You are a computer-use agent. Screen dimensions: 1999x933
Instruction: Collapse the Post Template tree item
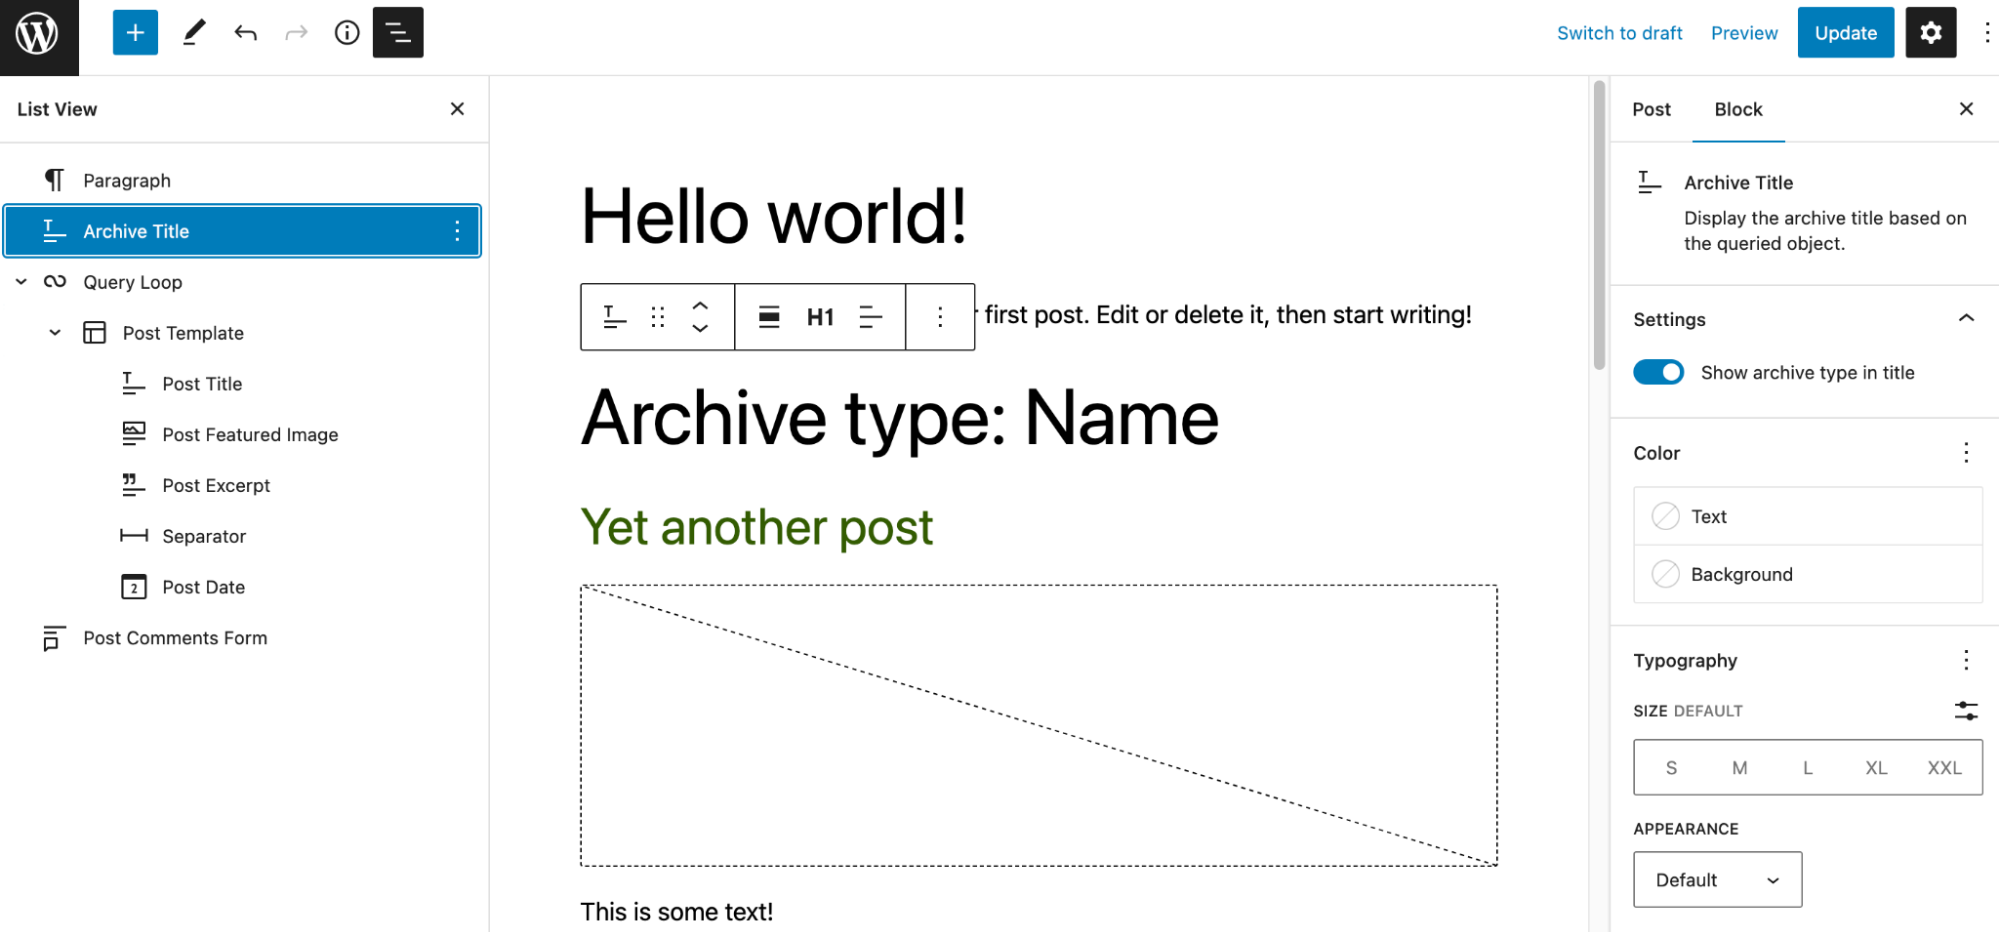coord(55,332)
